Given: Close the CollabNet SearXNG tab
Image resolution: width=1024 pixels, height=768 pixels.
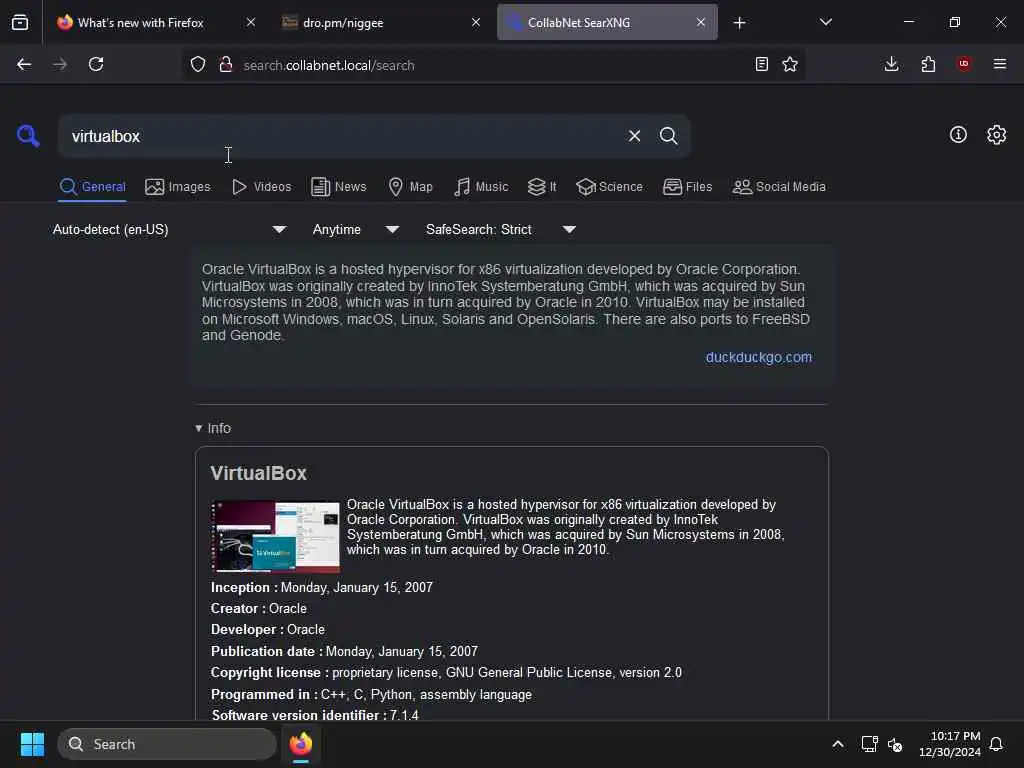Looking at the screenshot, I should click(701, 22).
